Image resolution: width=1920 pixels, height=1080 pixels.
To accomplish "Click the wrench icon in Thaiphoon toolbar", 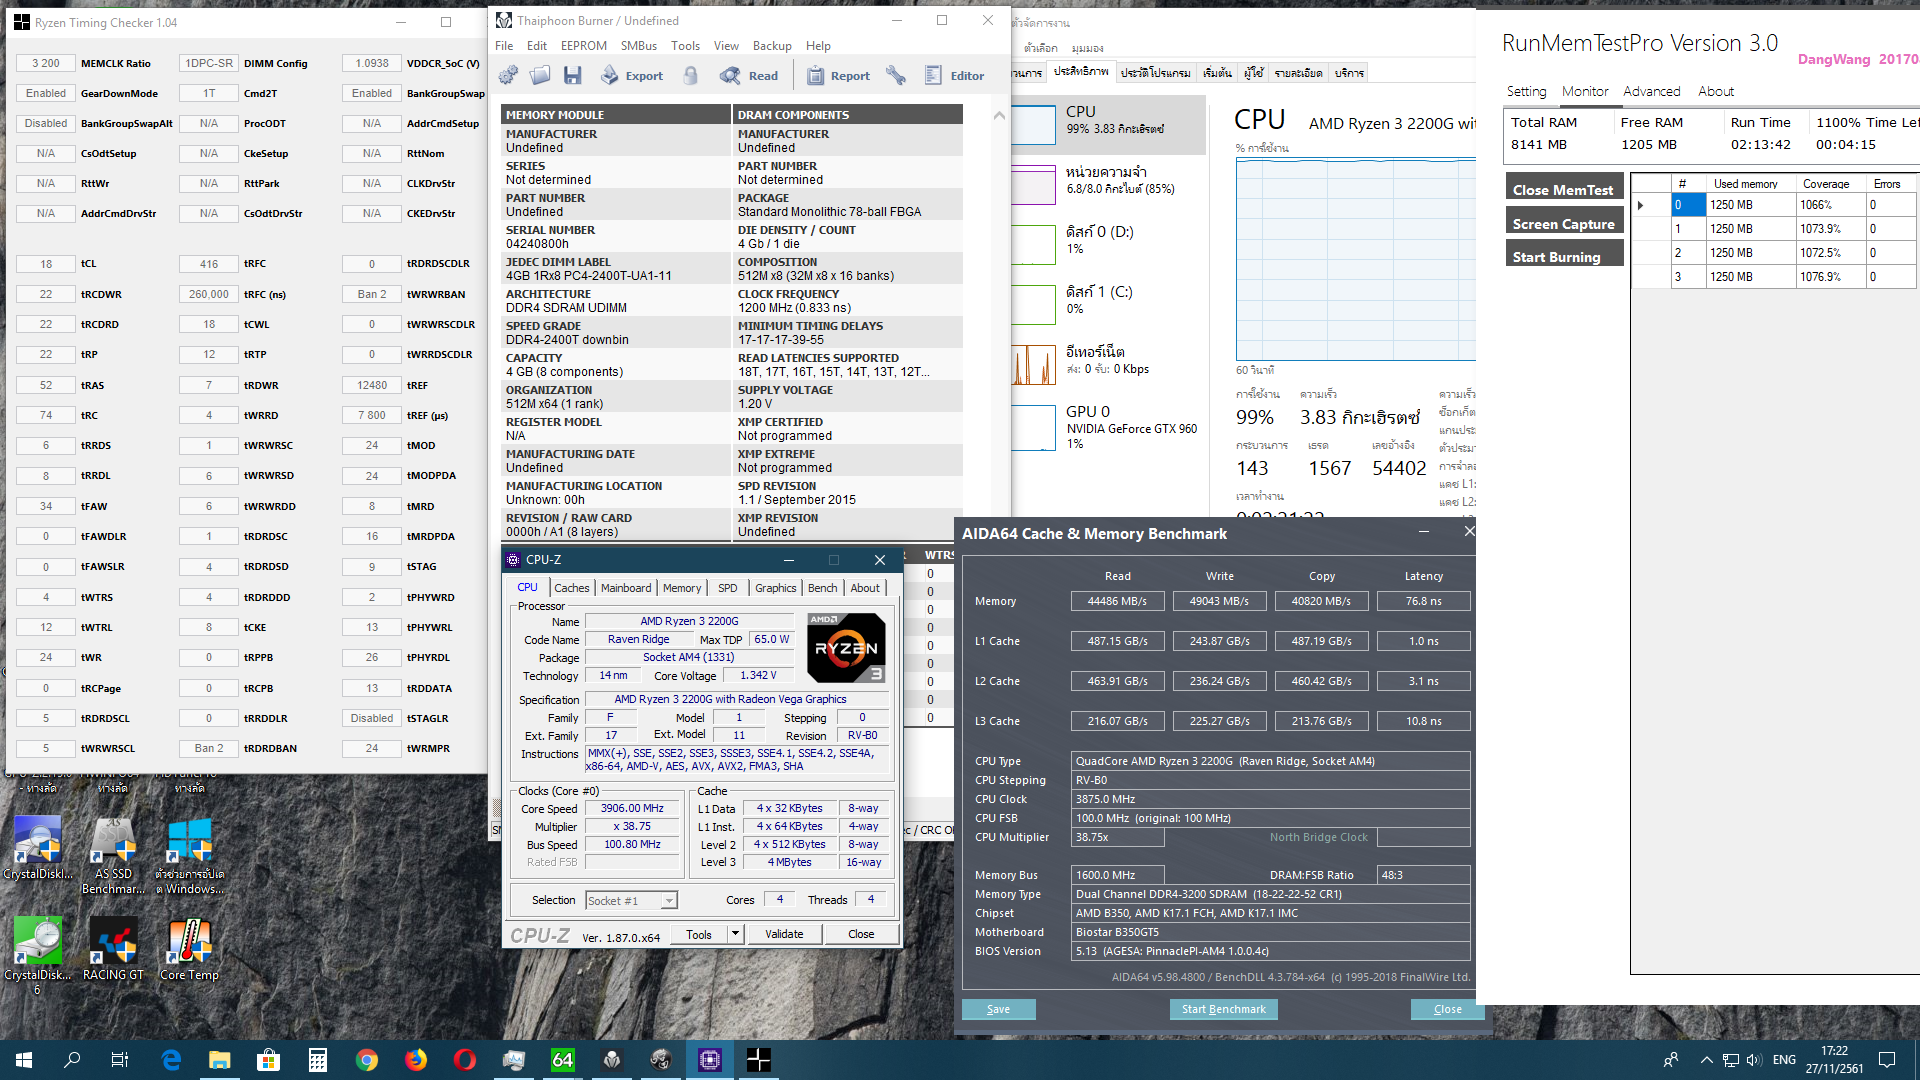I will click(x=896, y=75).
